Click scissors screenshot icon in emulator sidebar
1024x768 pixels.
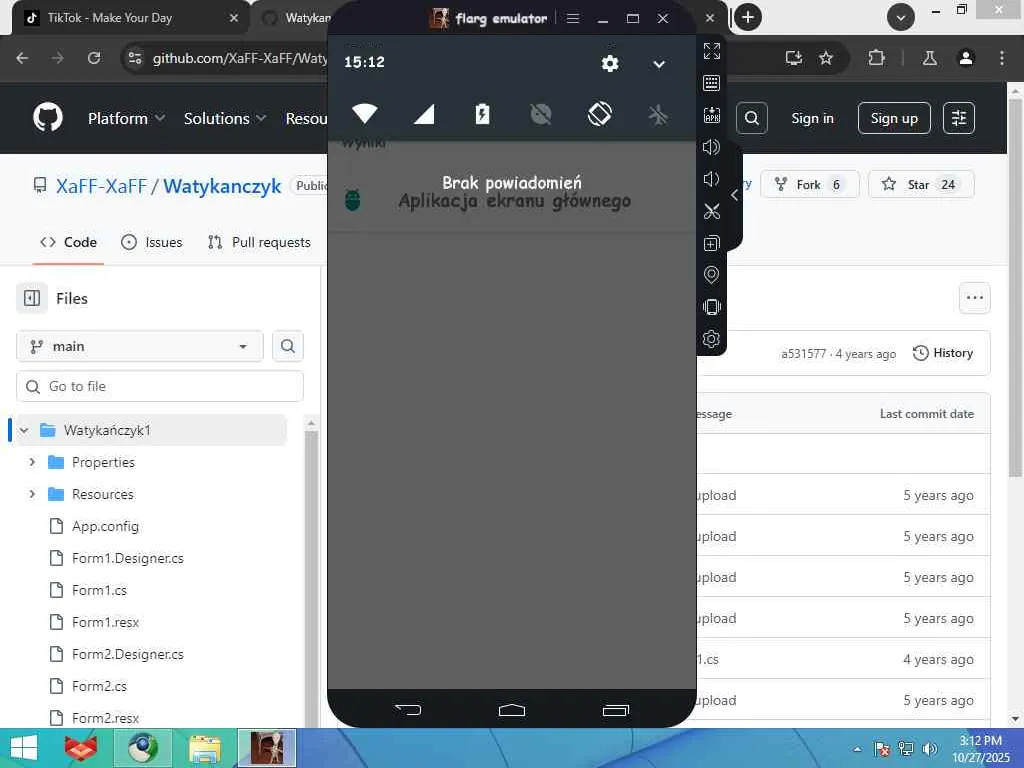pyautogui.click(x=711, y=211)
